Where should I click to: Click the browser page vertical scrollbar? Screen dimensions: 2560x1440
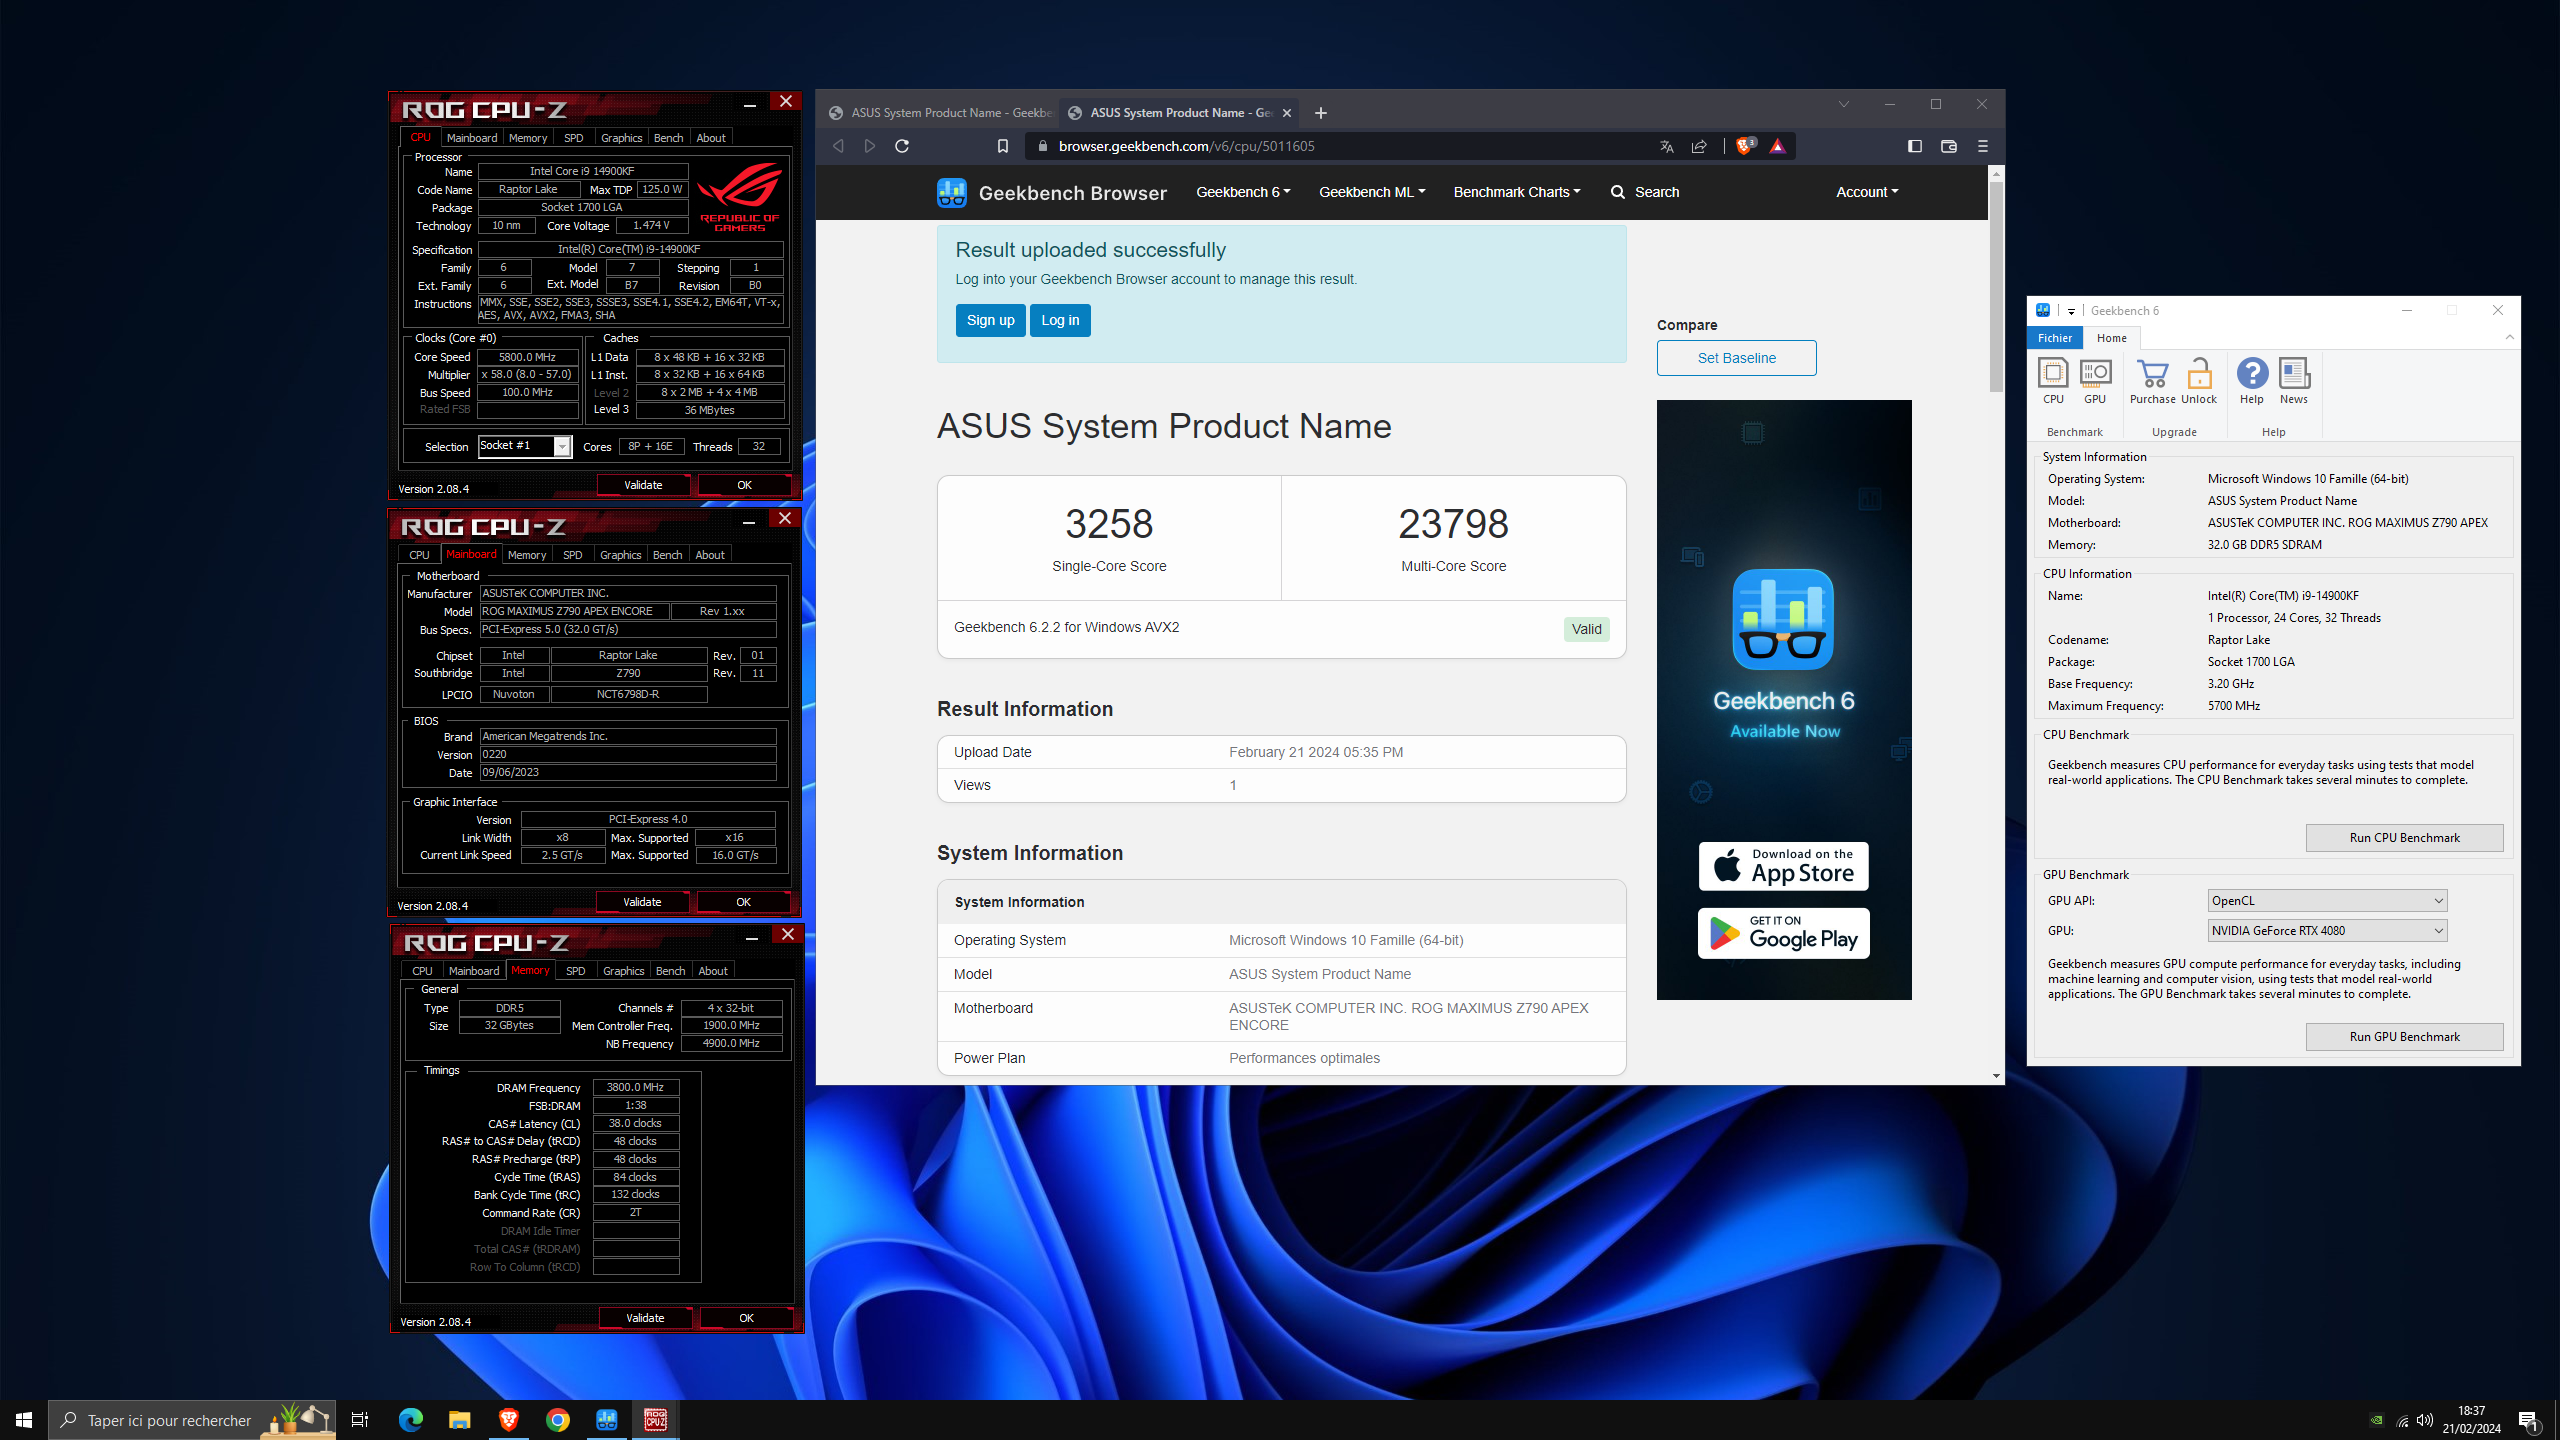pos(1996,286)
